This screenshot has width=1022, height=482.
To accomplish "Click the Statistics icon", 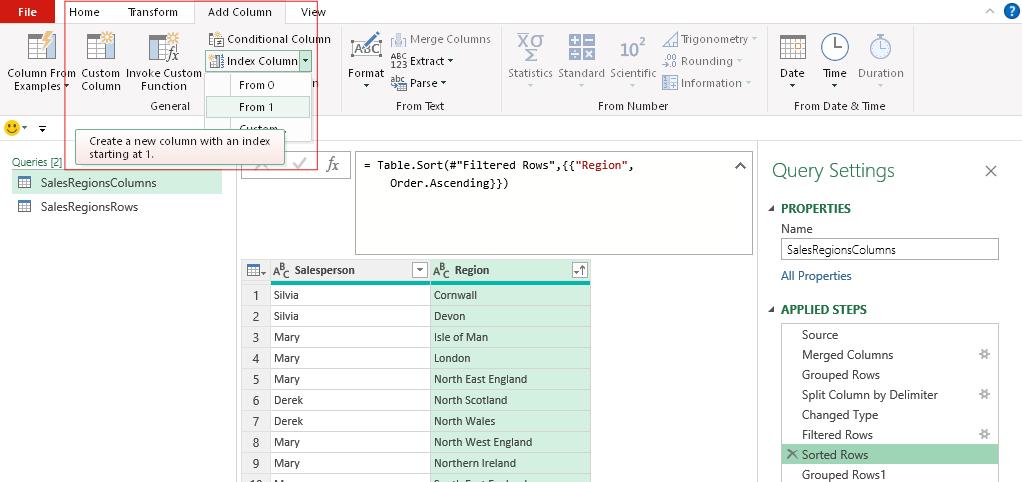I will (x=530, y=47).
